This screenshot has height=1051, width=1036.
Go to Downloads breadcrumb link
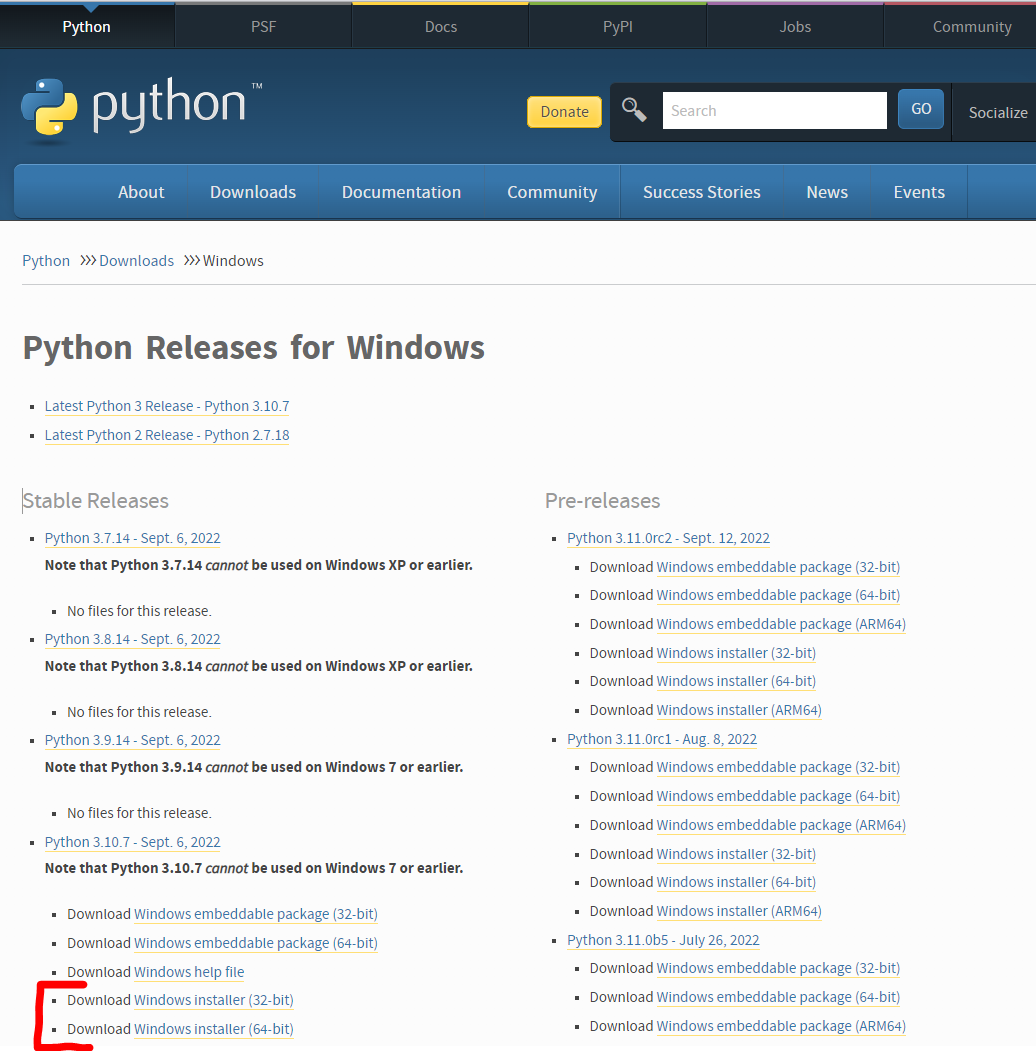(136, 261)
